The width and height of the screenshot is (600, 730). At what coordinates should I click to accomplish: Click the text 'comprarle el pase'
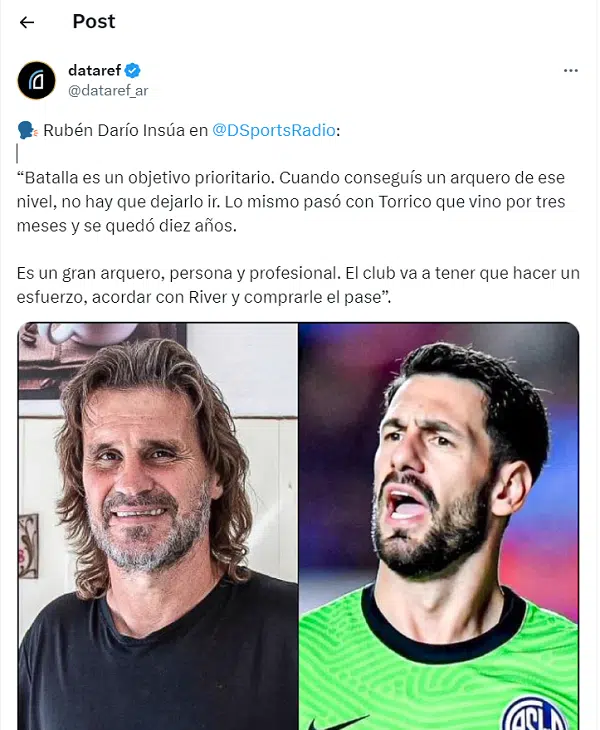coord(316,297)
